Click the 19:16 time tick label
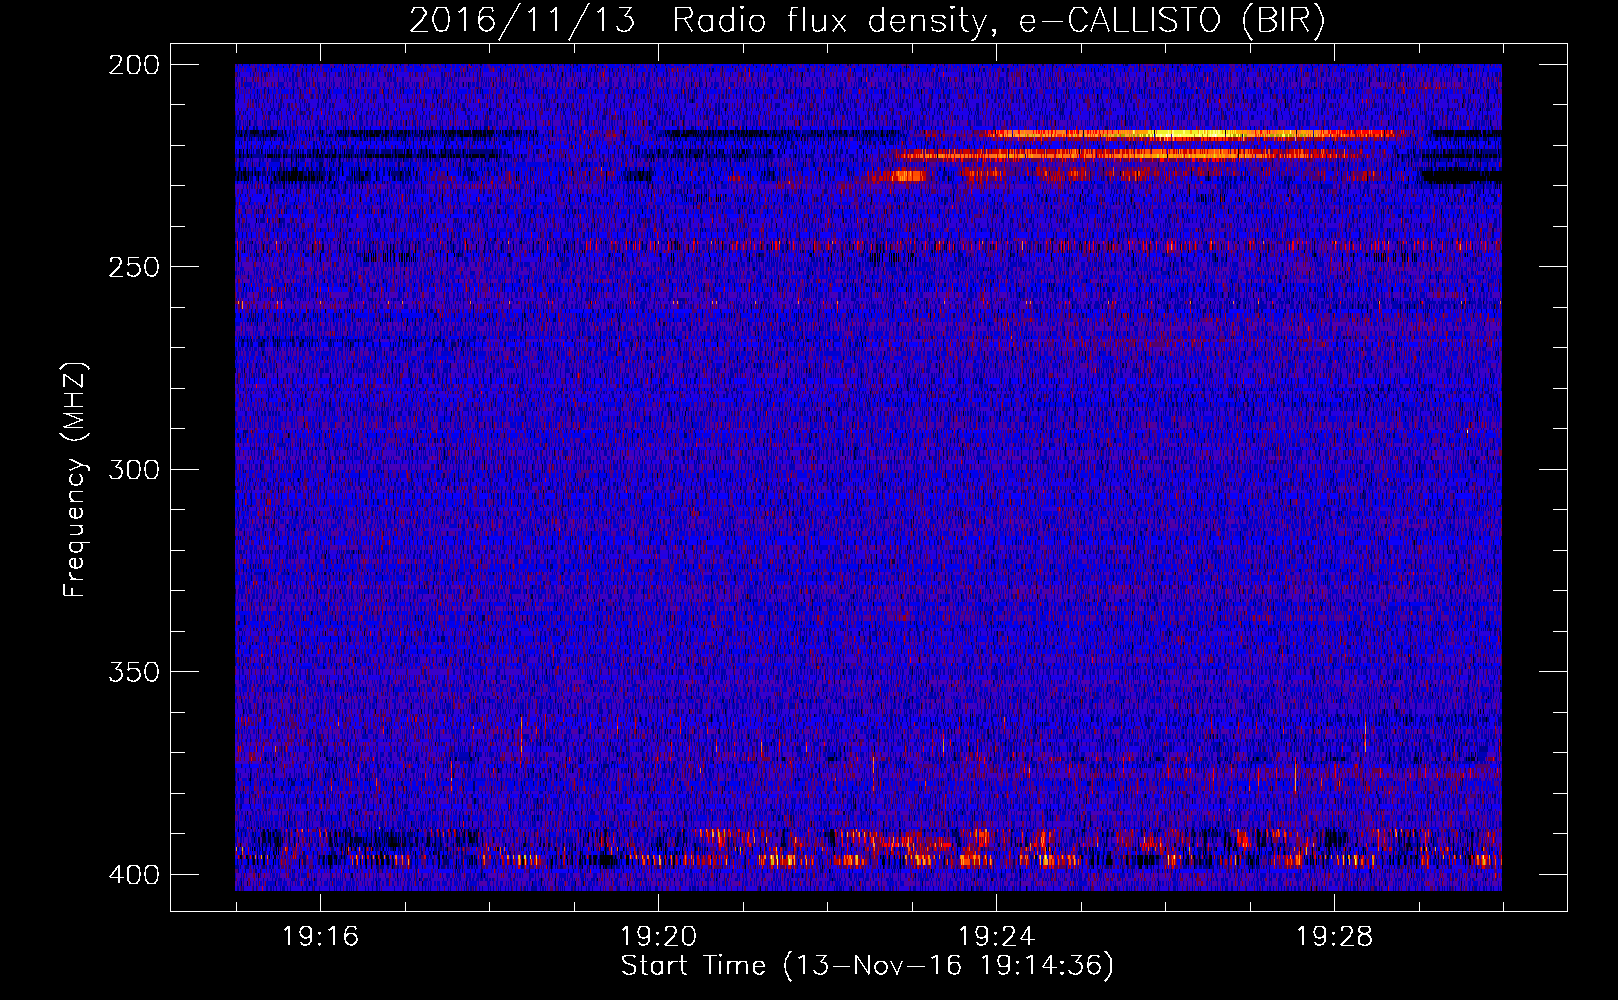The image size is (1618, 1000). (320, 937)
